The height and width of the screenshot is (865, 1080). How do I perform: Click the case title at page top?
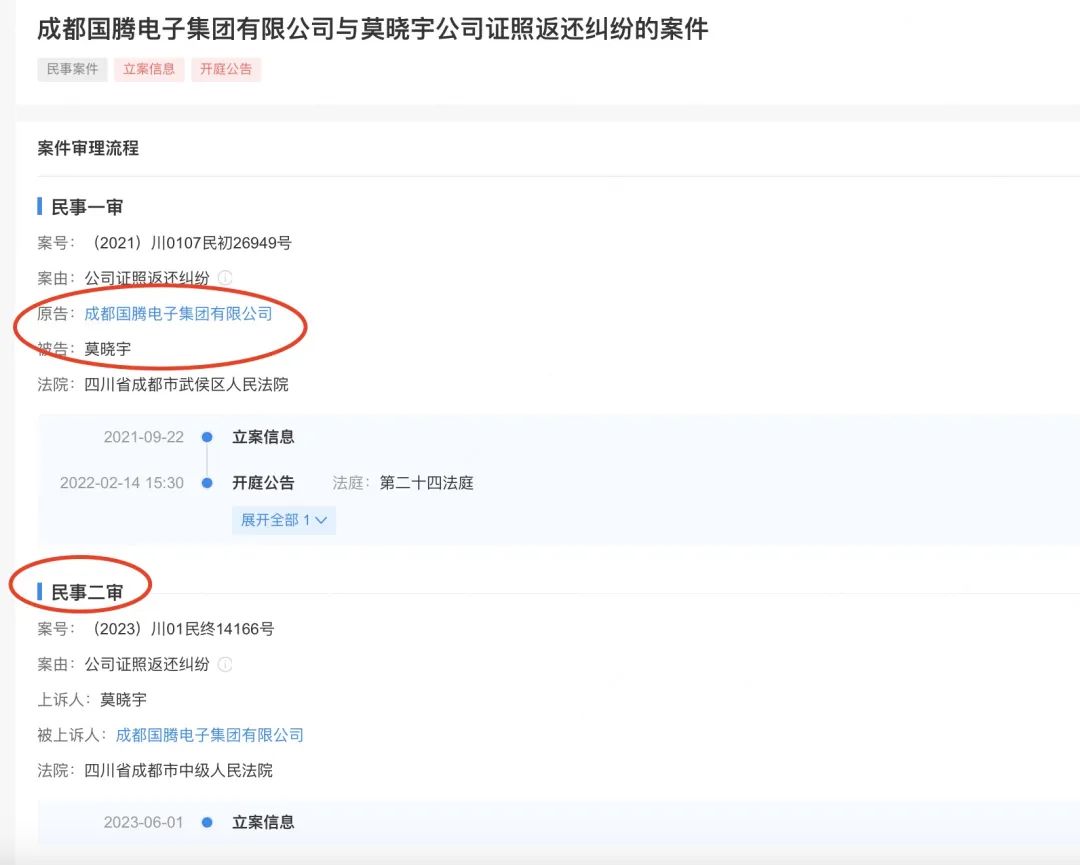click(x=373, y=29)
